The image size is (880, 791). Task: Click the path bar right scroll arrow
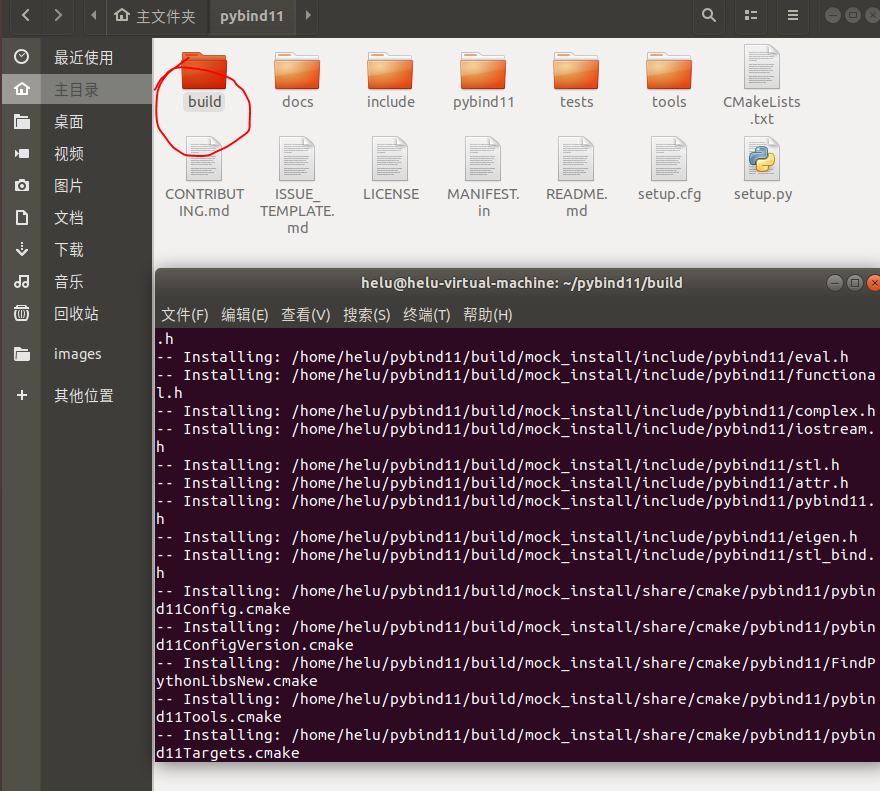click(x=308, y=15)
